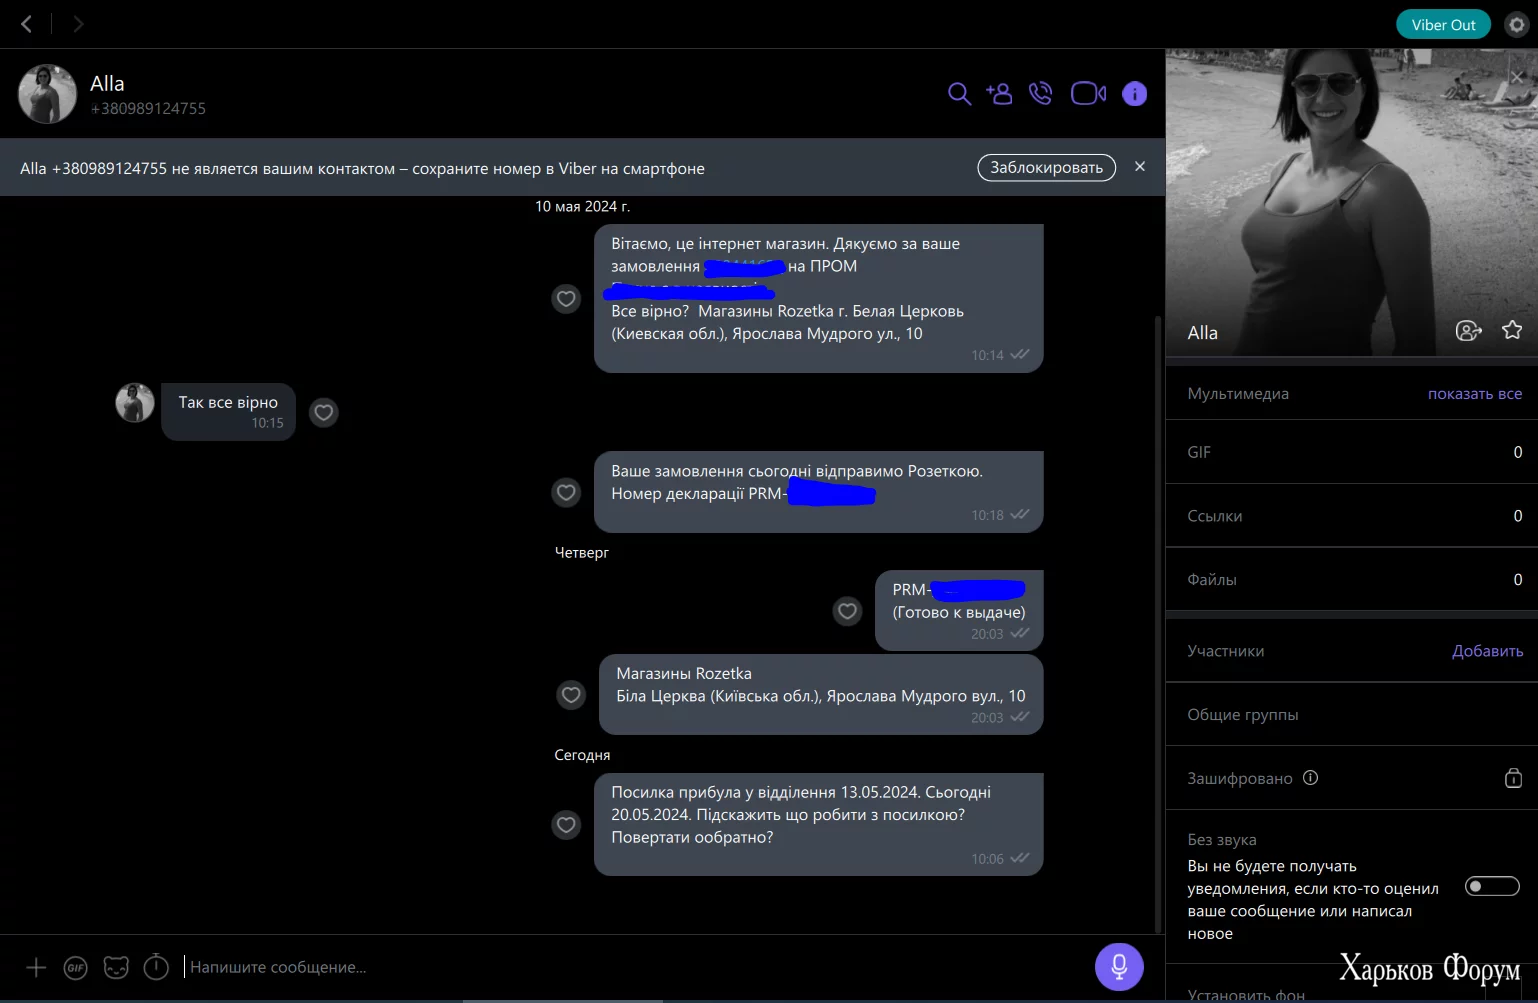Focus the 'Напишите сообщение...' input field
This screenshot has width=1538, height=1003.
click(635, 967)
